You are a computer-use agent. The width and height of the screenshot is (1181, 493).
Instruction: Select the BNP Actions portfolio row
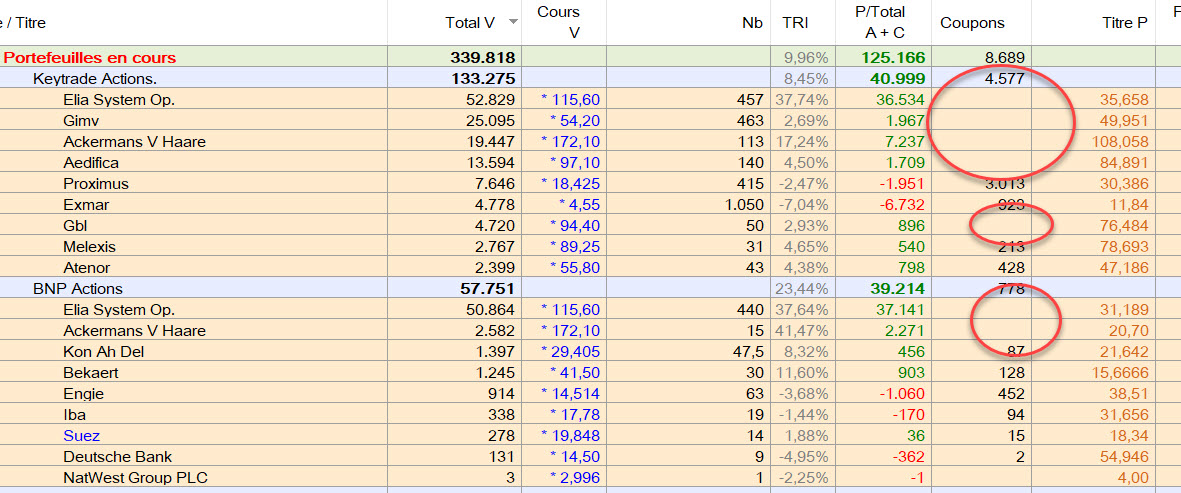click(x=78, y=289)
